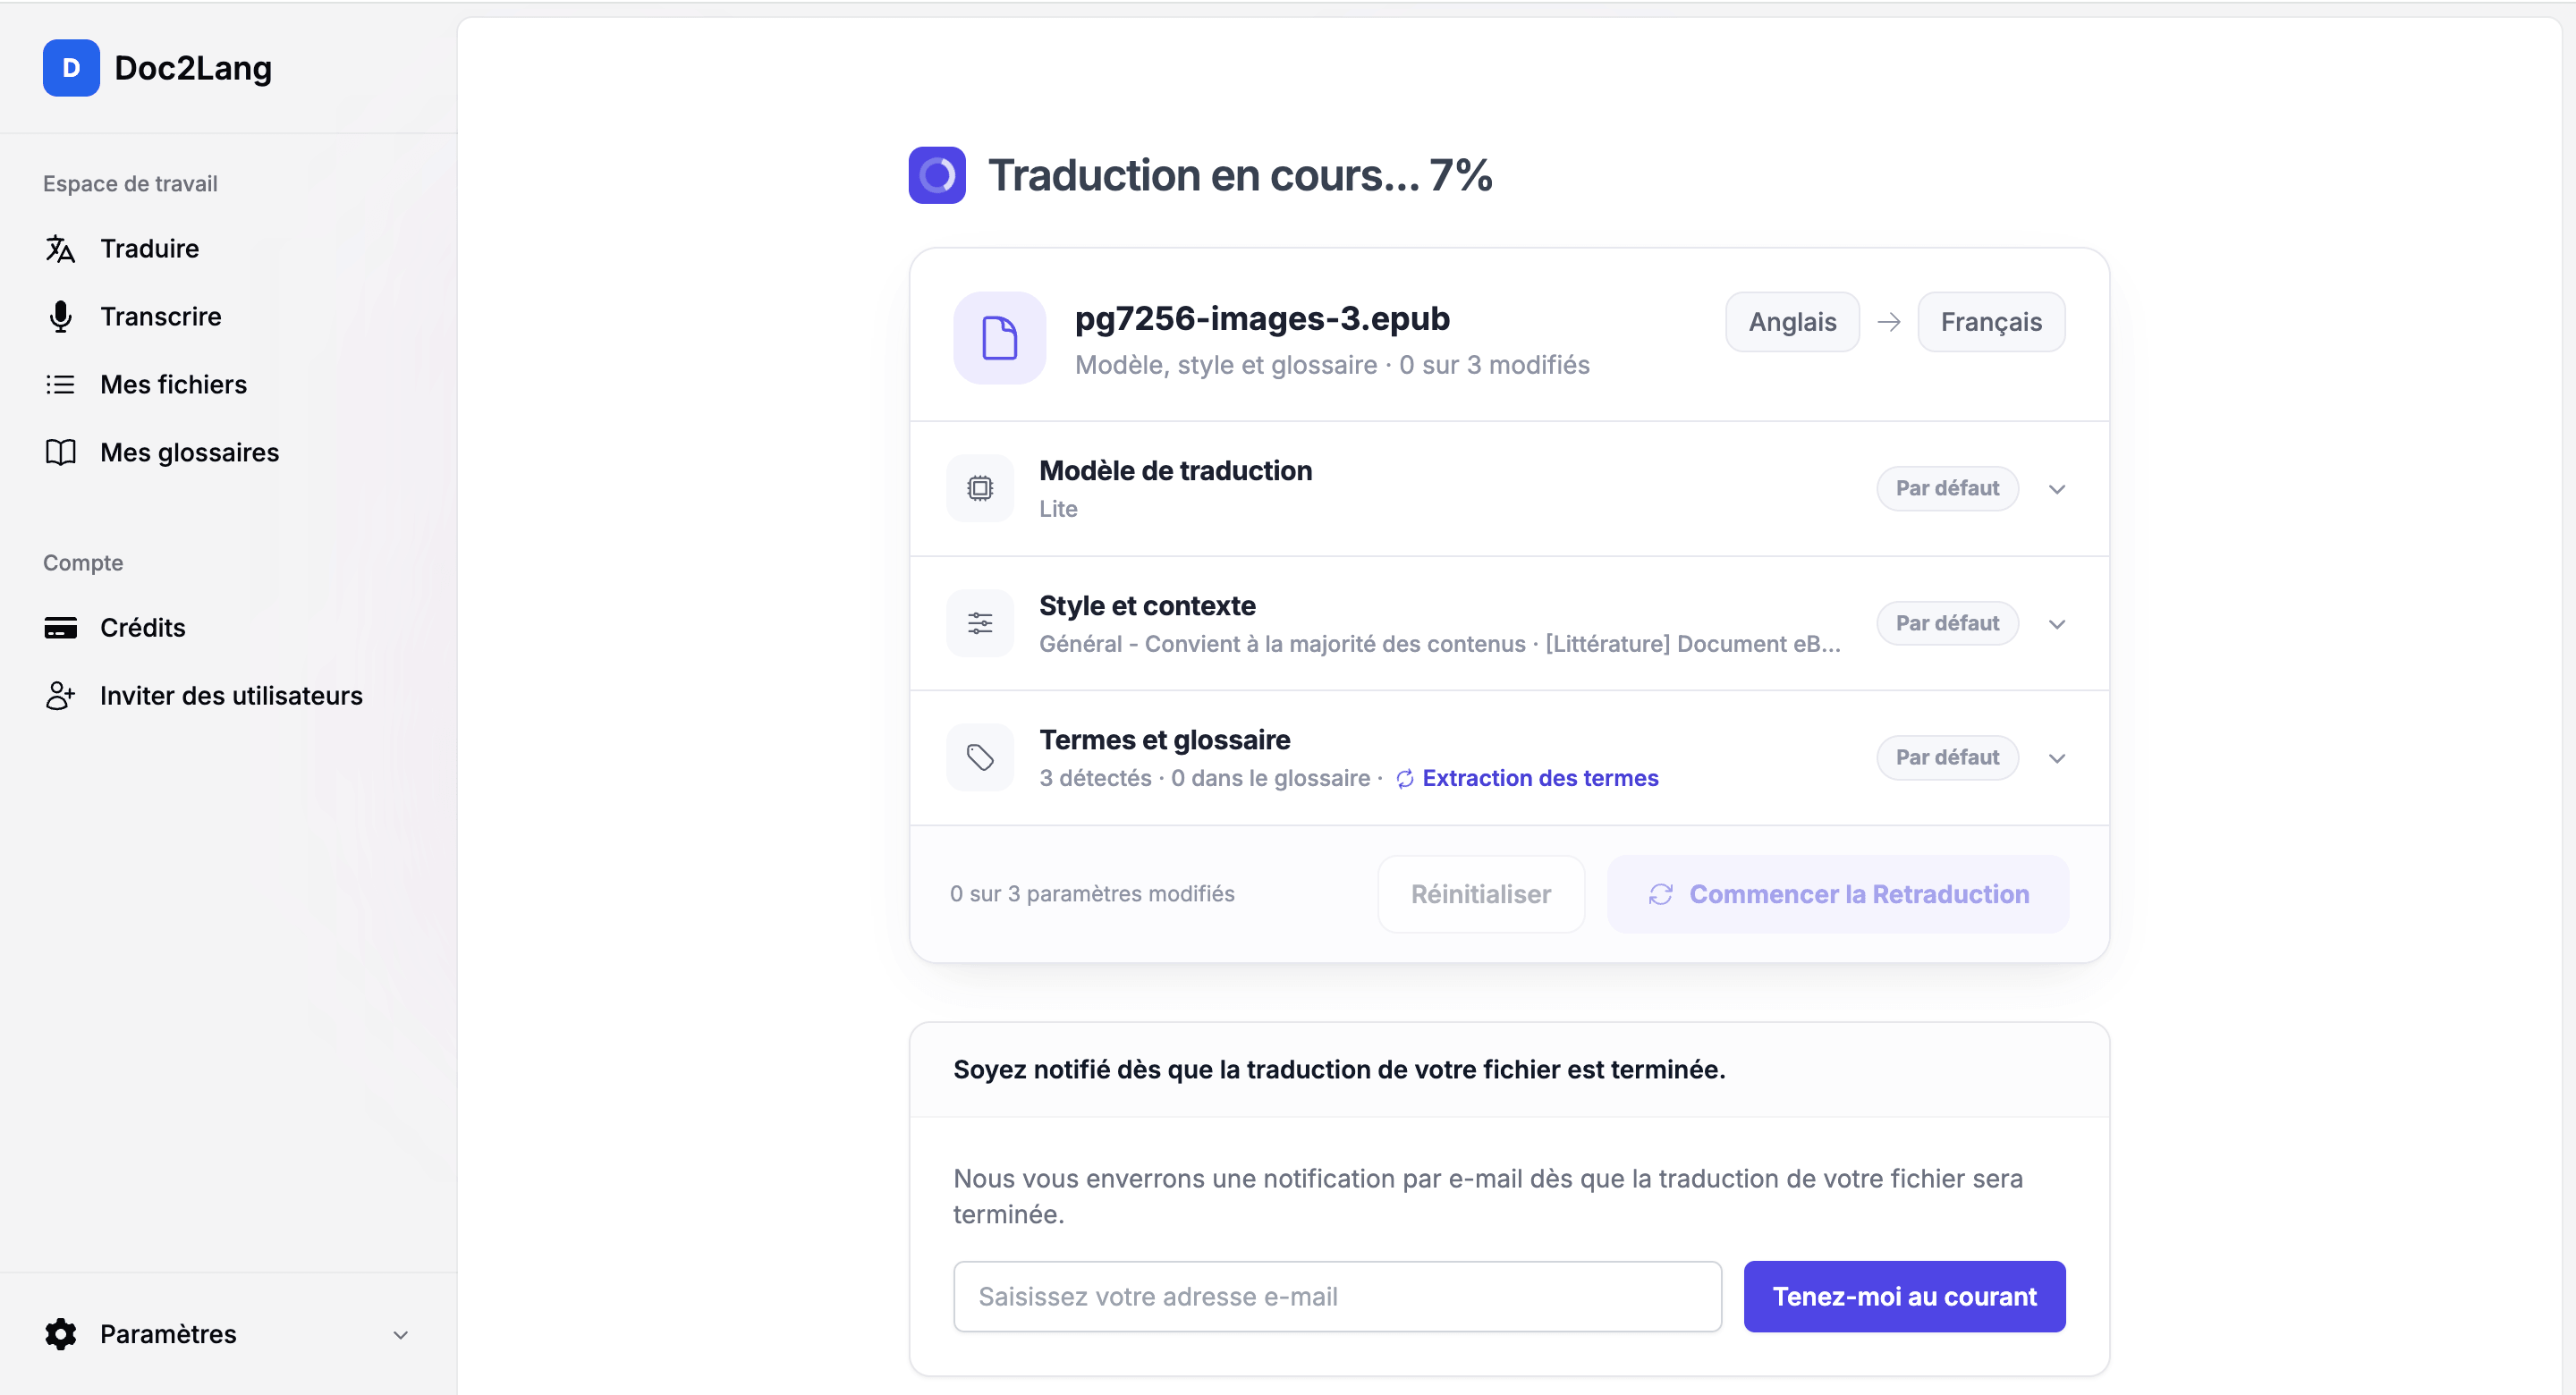This screenshot has width=2576, height=1395.
Task: Click Par défaut badge for Modèle de traduction
Action: [x=1947, y=488]
